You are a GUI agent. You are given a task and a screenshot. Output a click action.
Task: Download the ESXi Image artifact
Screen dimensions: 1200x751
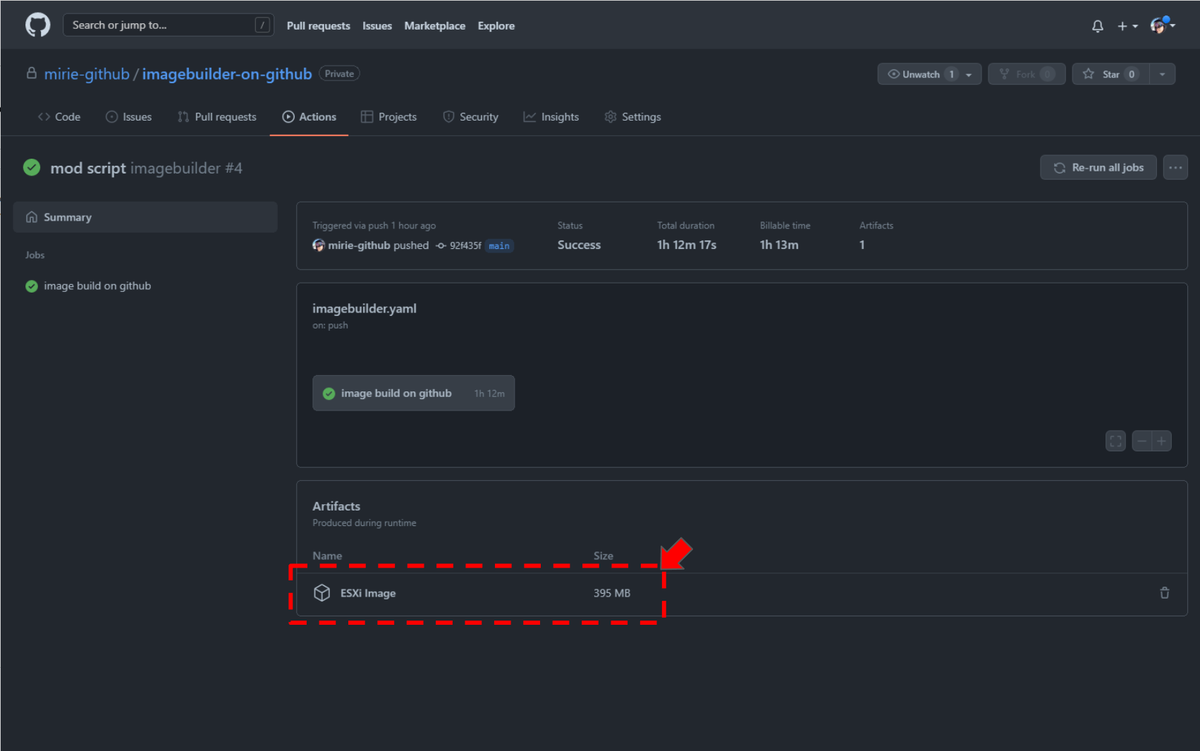point(368,593)
